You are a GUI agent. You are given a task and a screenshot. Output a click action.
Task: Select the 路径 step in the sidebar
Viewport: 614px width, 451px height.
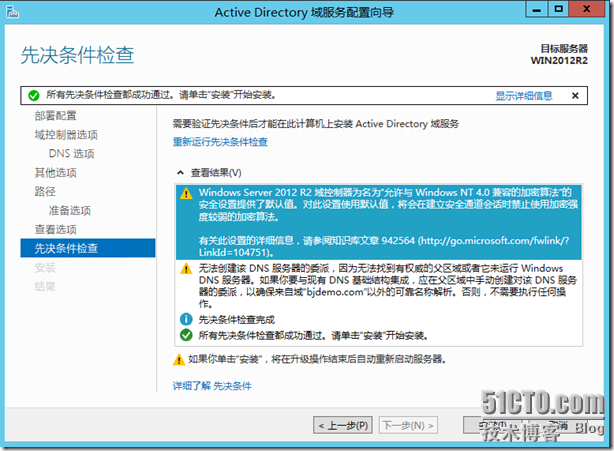(45, 191)
